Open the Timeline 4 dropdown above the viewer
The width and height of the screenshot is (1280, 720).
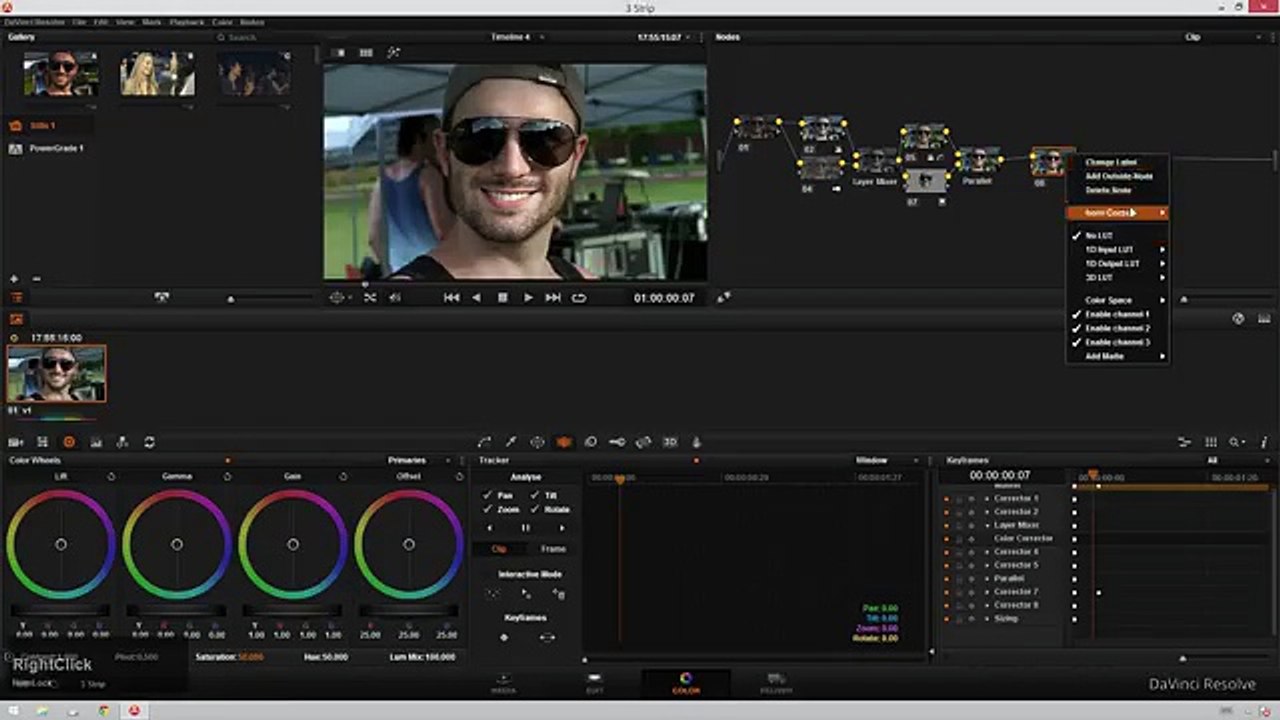click(516, 38)
